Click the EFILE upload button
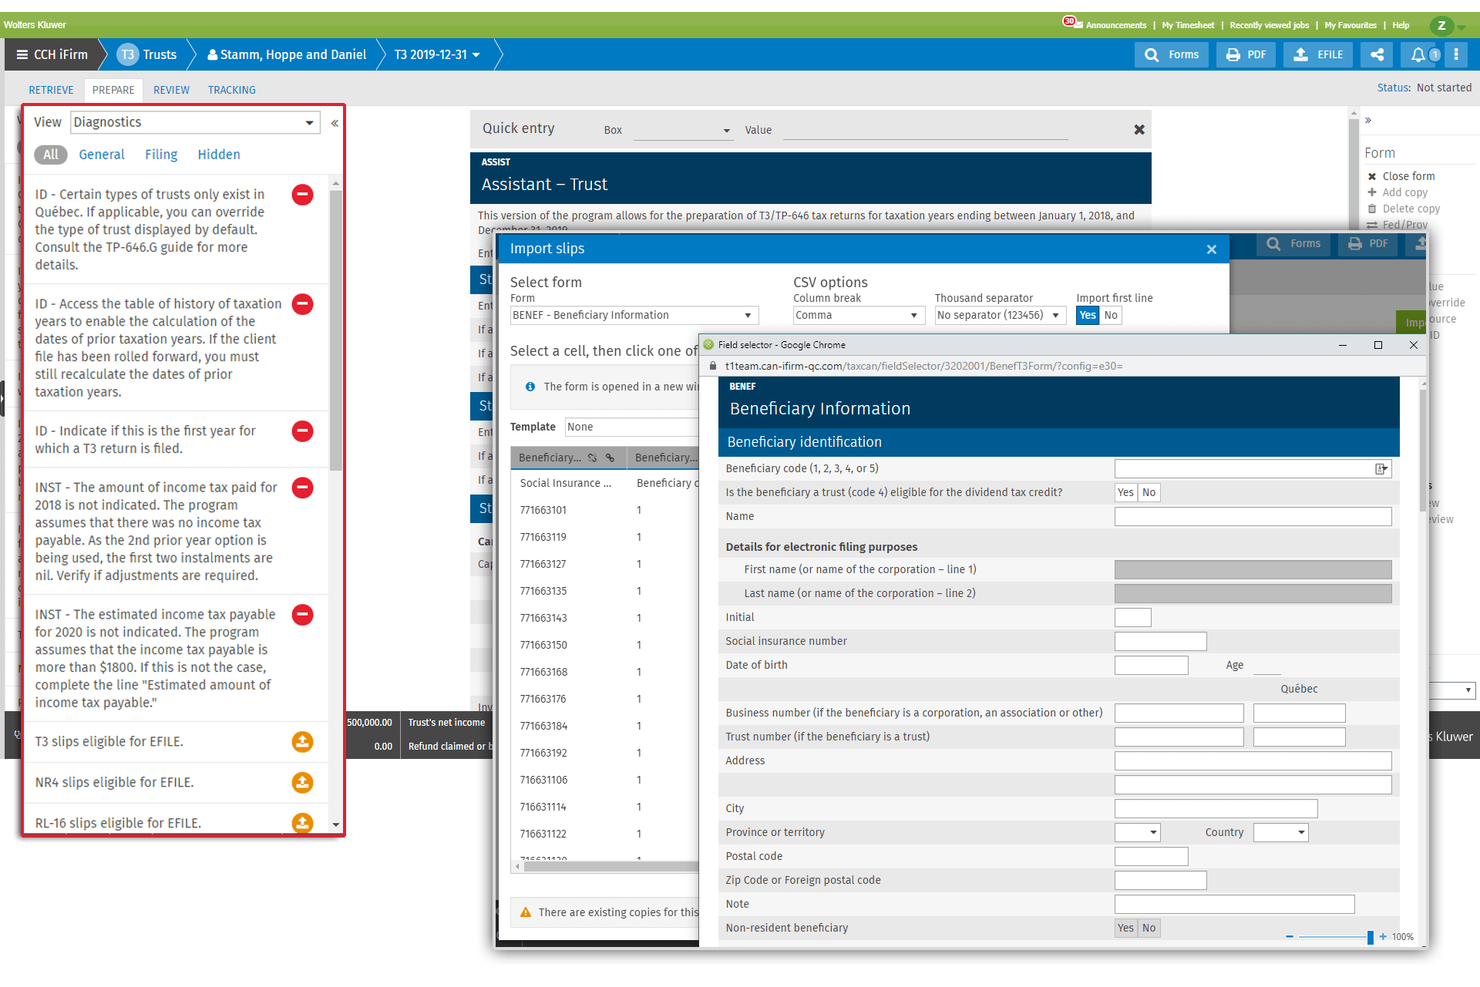1480x987 pixels. [1319, 55]
